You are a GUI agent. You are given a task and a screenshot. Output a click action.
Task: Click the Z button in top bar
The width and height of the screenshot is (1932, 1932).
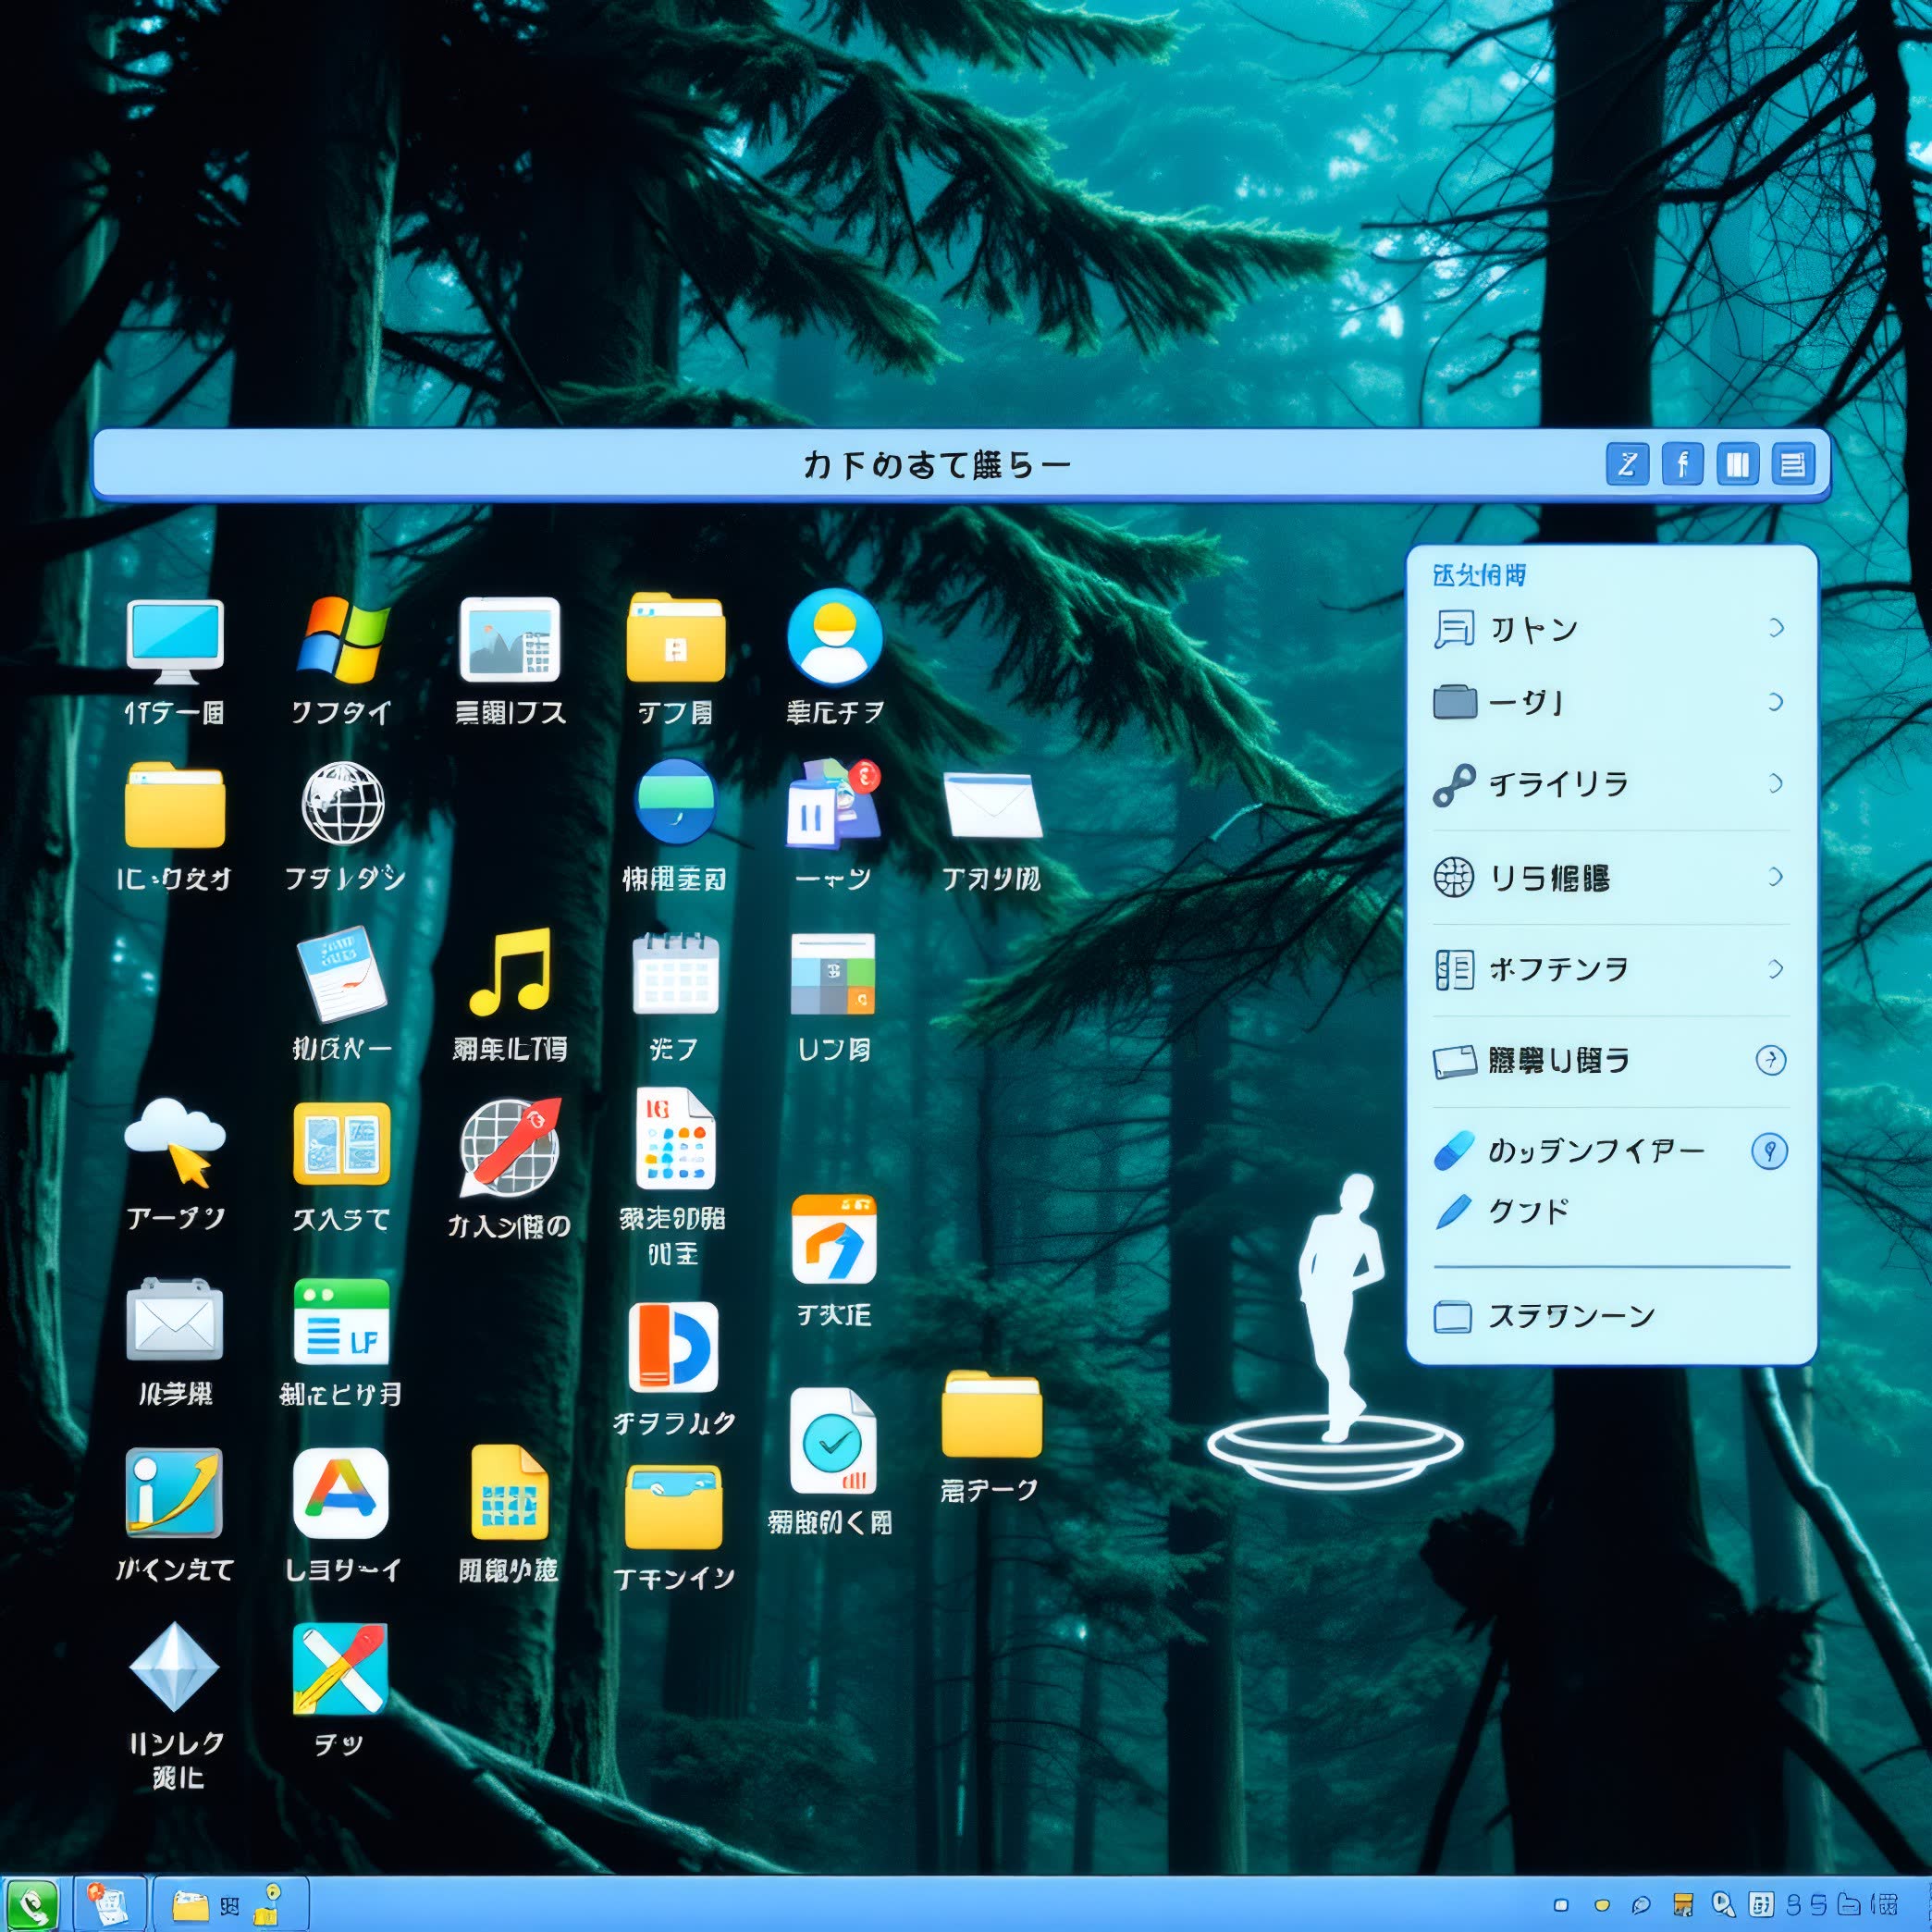point(1627,464)
